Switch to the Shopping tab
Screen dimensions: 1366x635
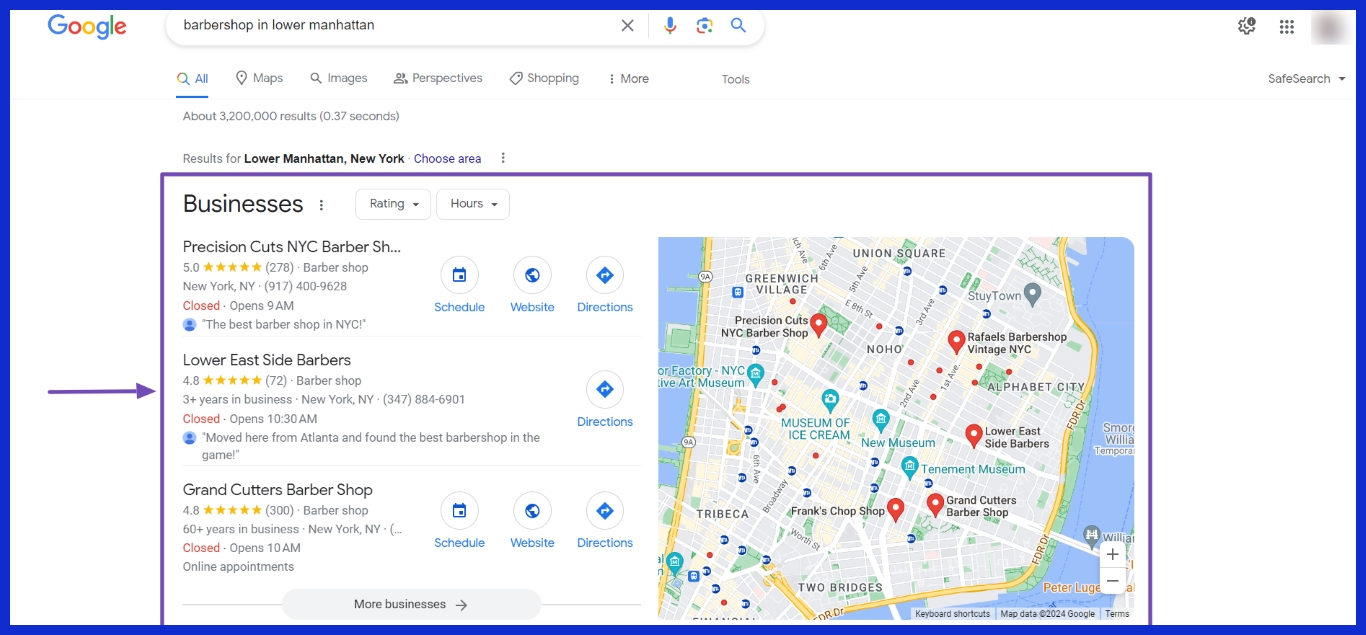click(x=544, y=78)
